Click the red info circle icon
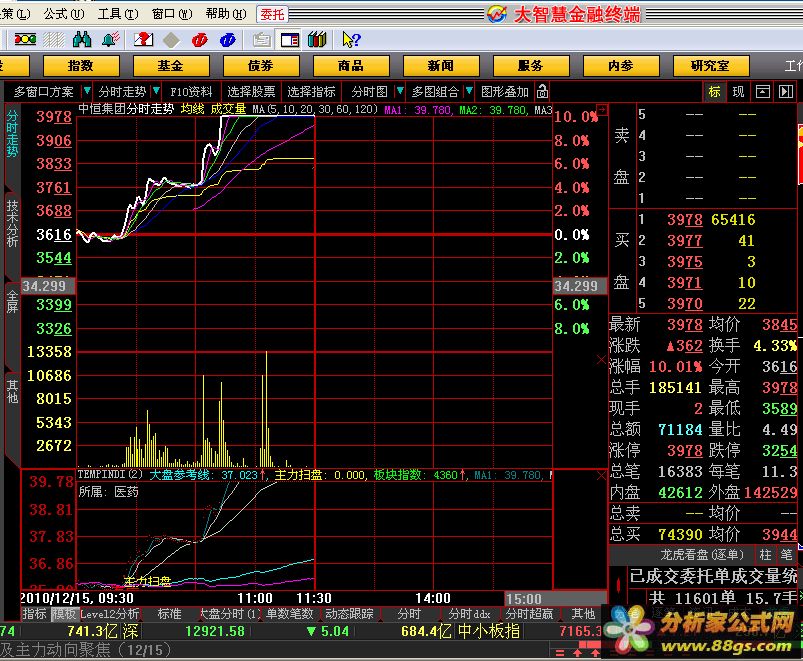 199,40
